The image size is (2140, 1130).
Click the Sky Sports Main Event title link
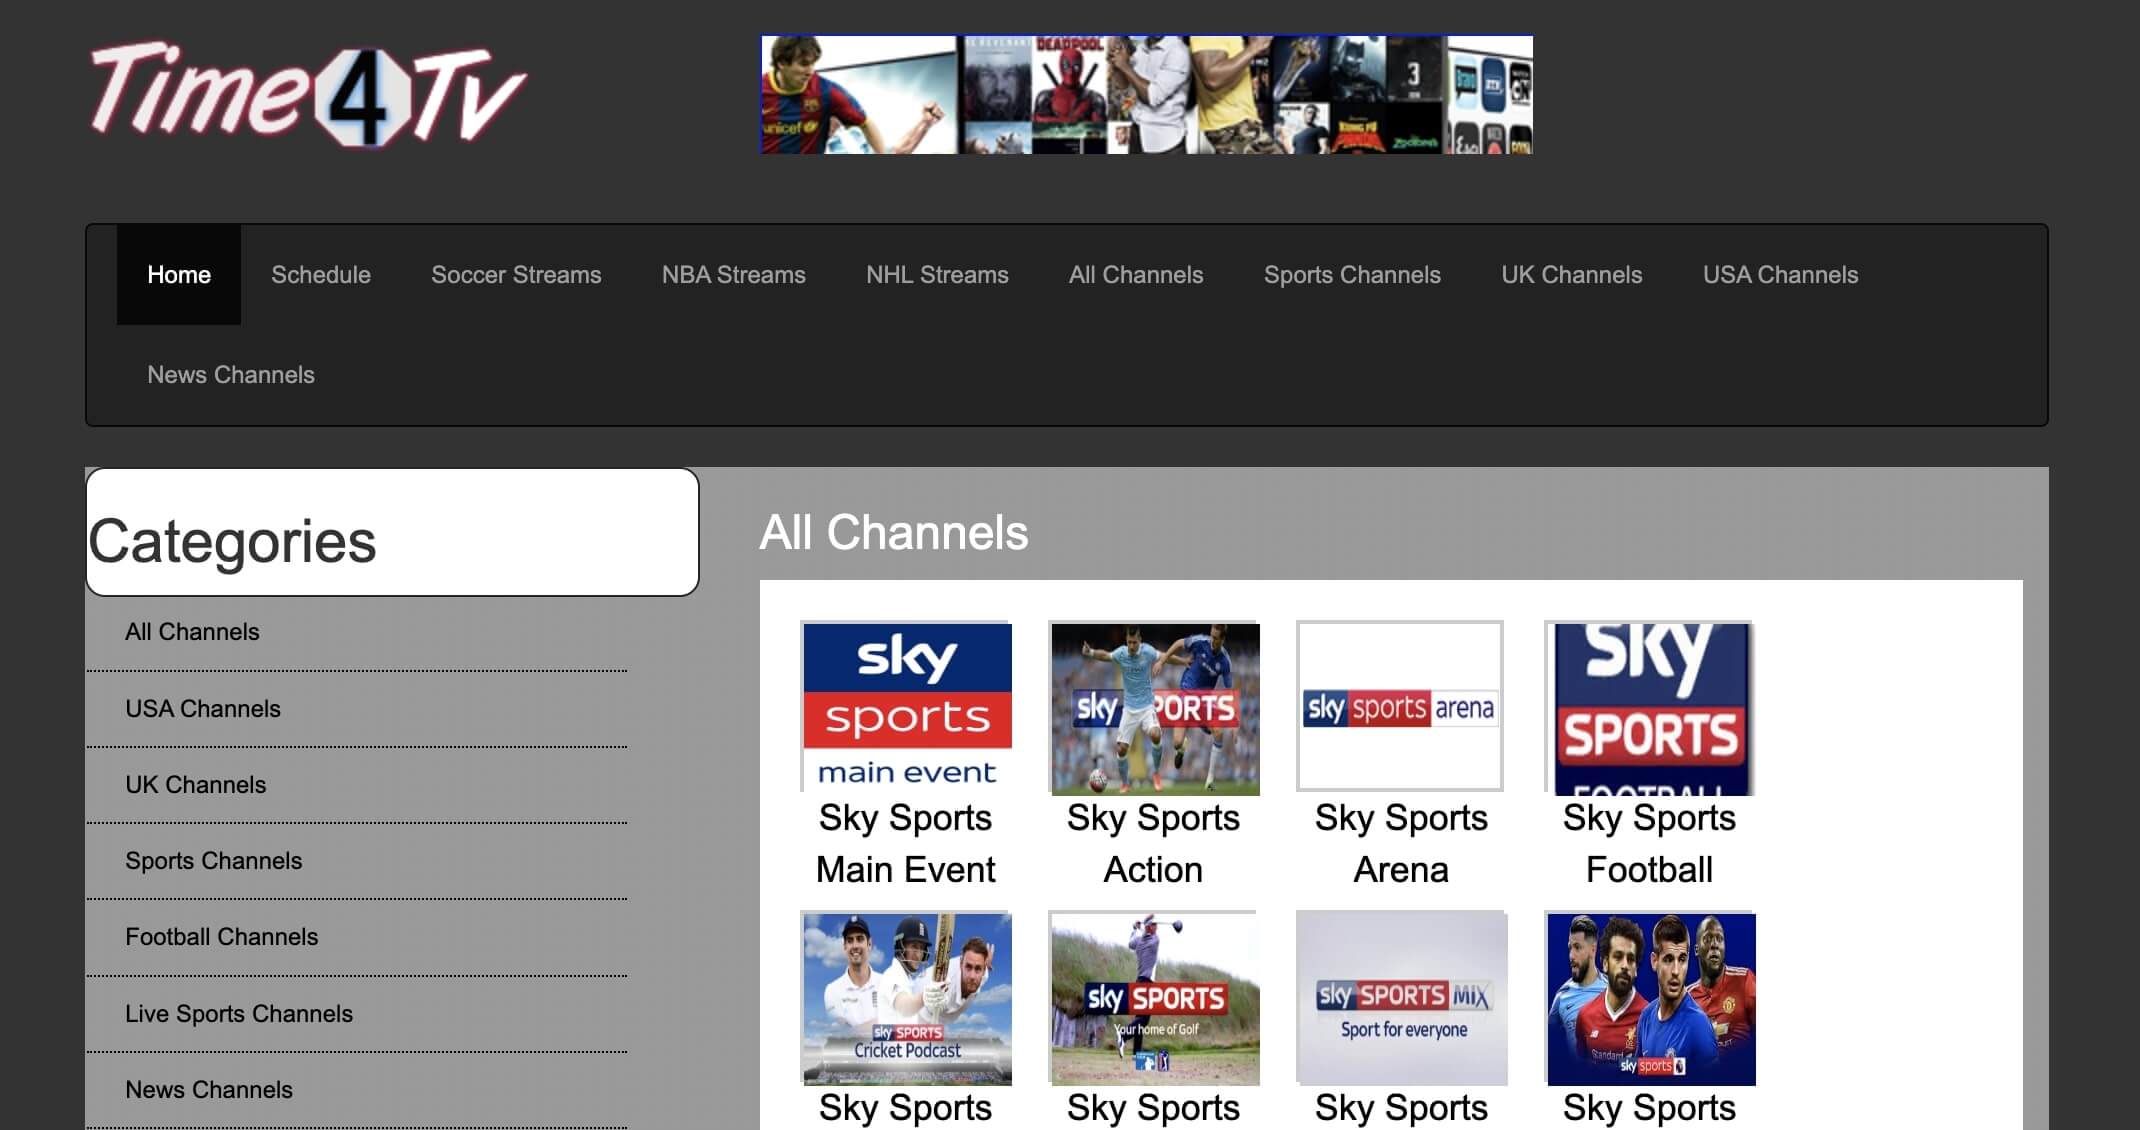click(906, 843)
